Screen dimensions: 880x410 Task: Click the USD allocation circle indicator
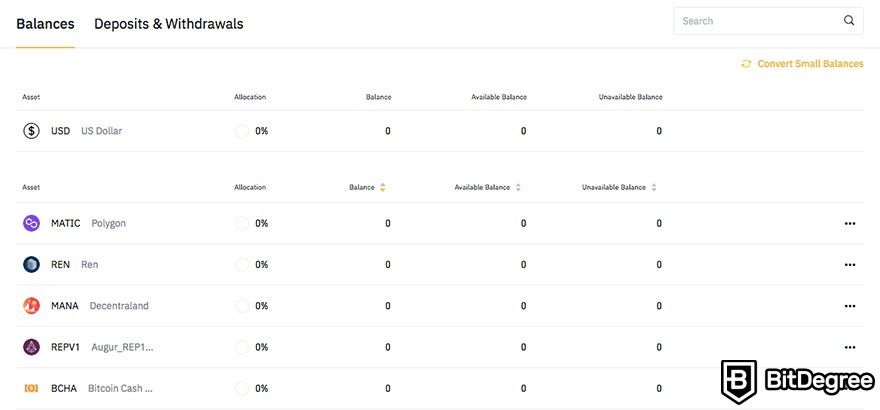coord(242,131)
